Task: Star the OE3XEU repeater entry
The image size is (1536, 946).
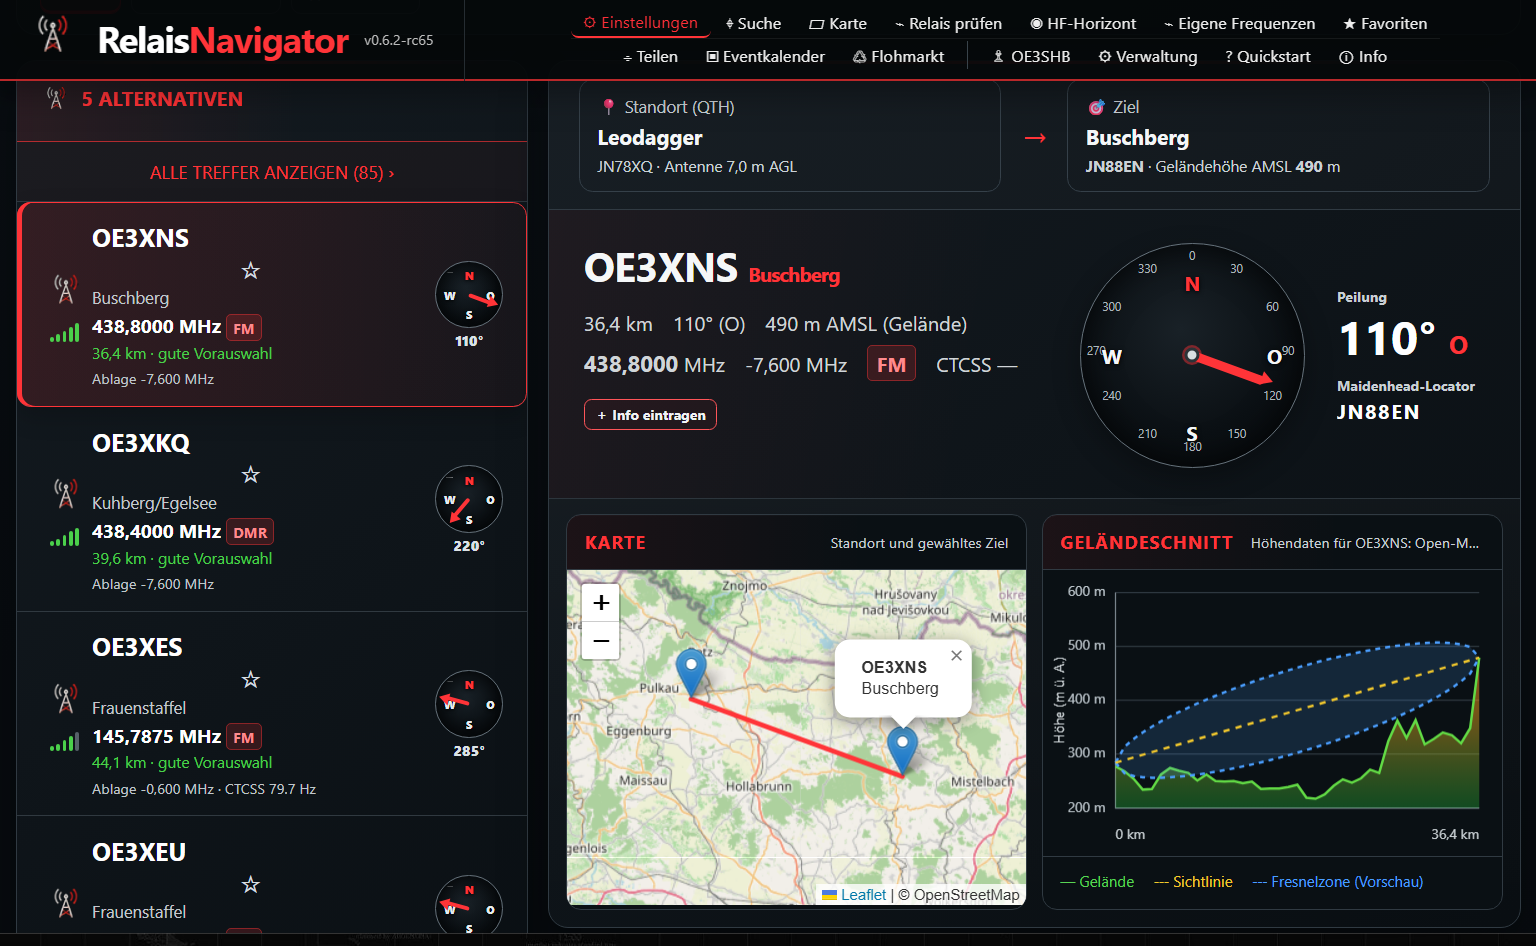Action: (x=251, y=884)
